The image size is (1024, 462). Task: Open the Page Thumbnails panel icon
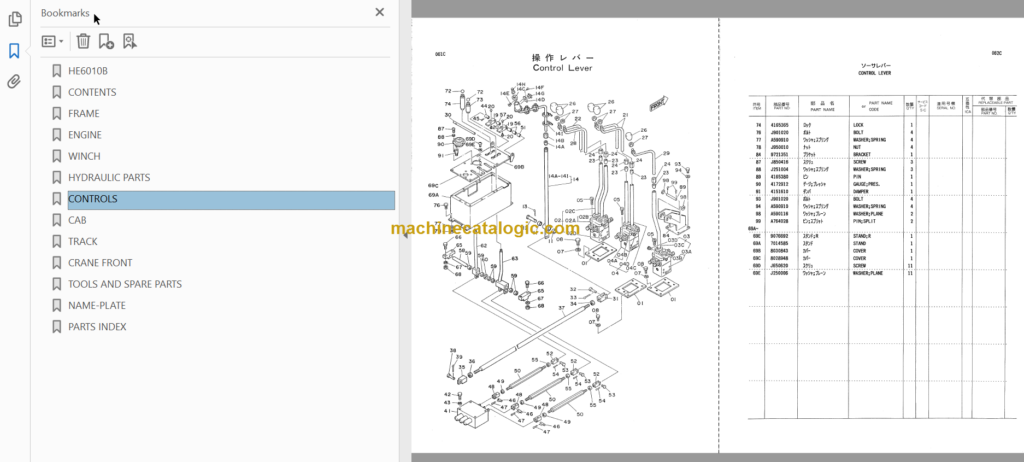point(14,20)
